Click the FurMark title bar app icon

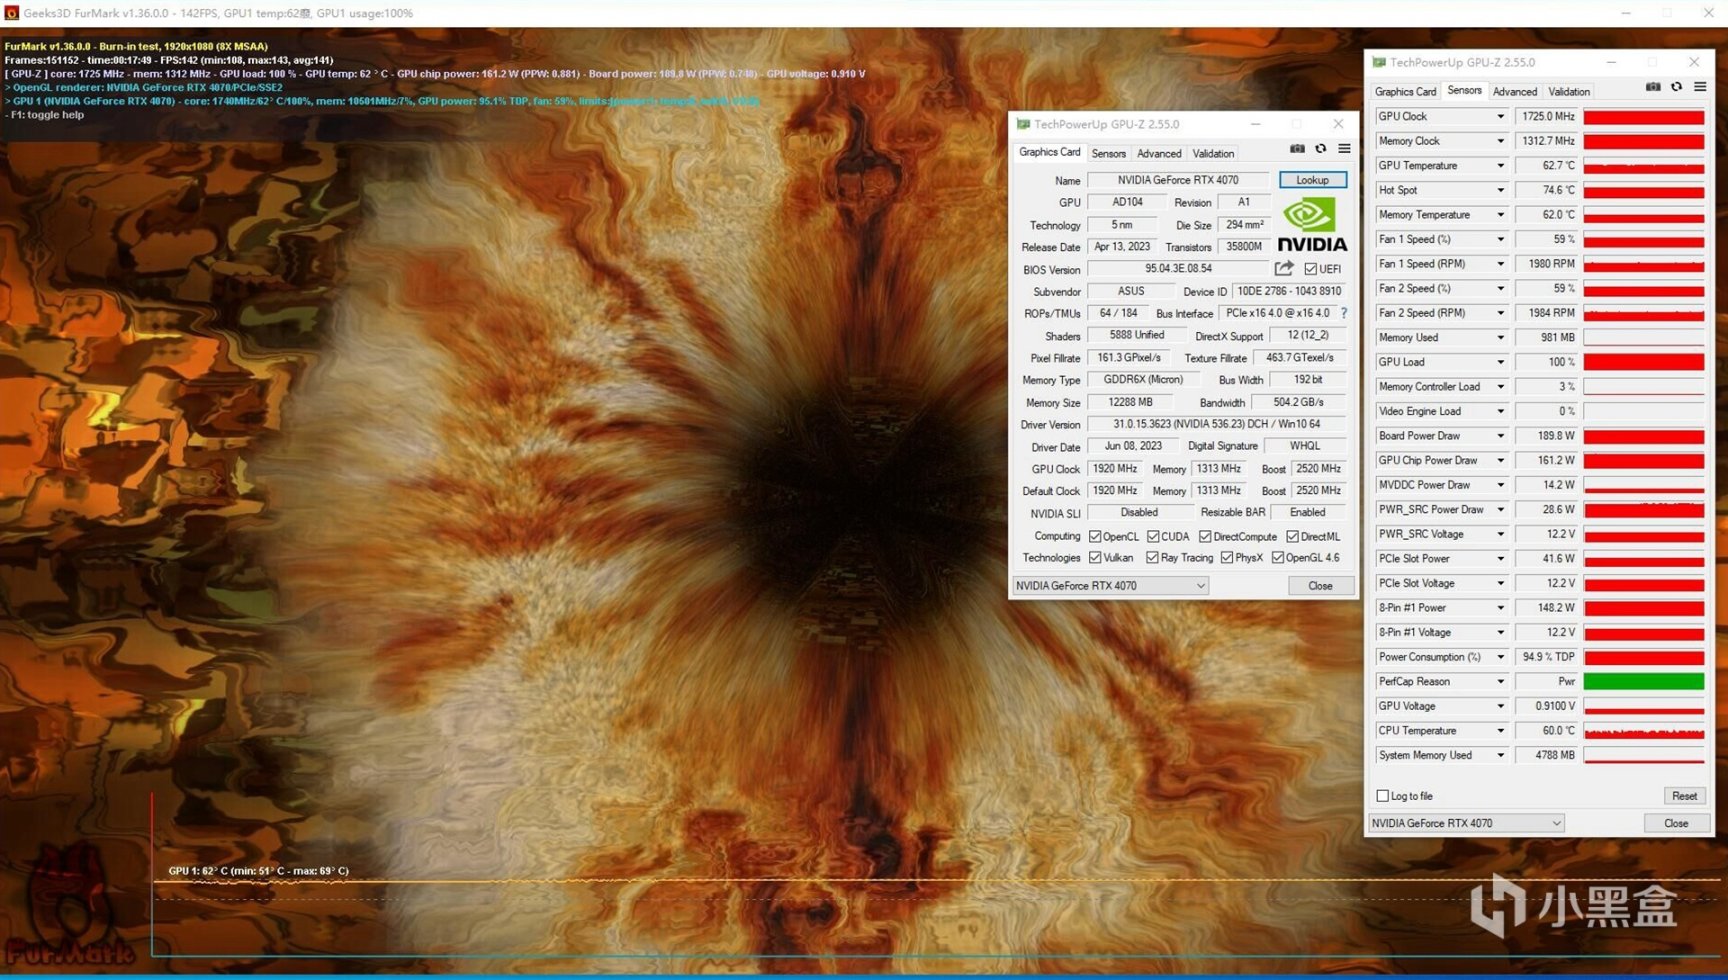click(12, 13)
